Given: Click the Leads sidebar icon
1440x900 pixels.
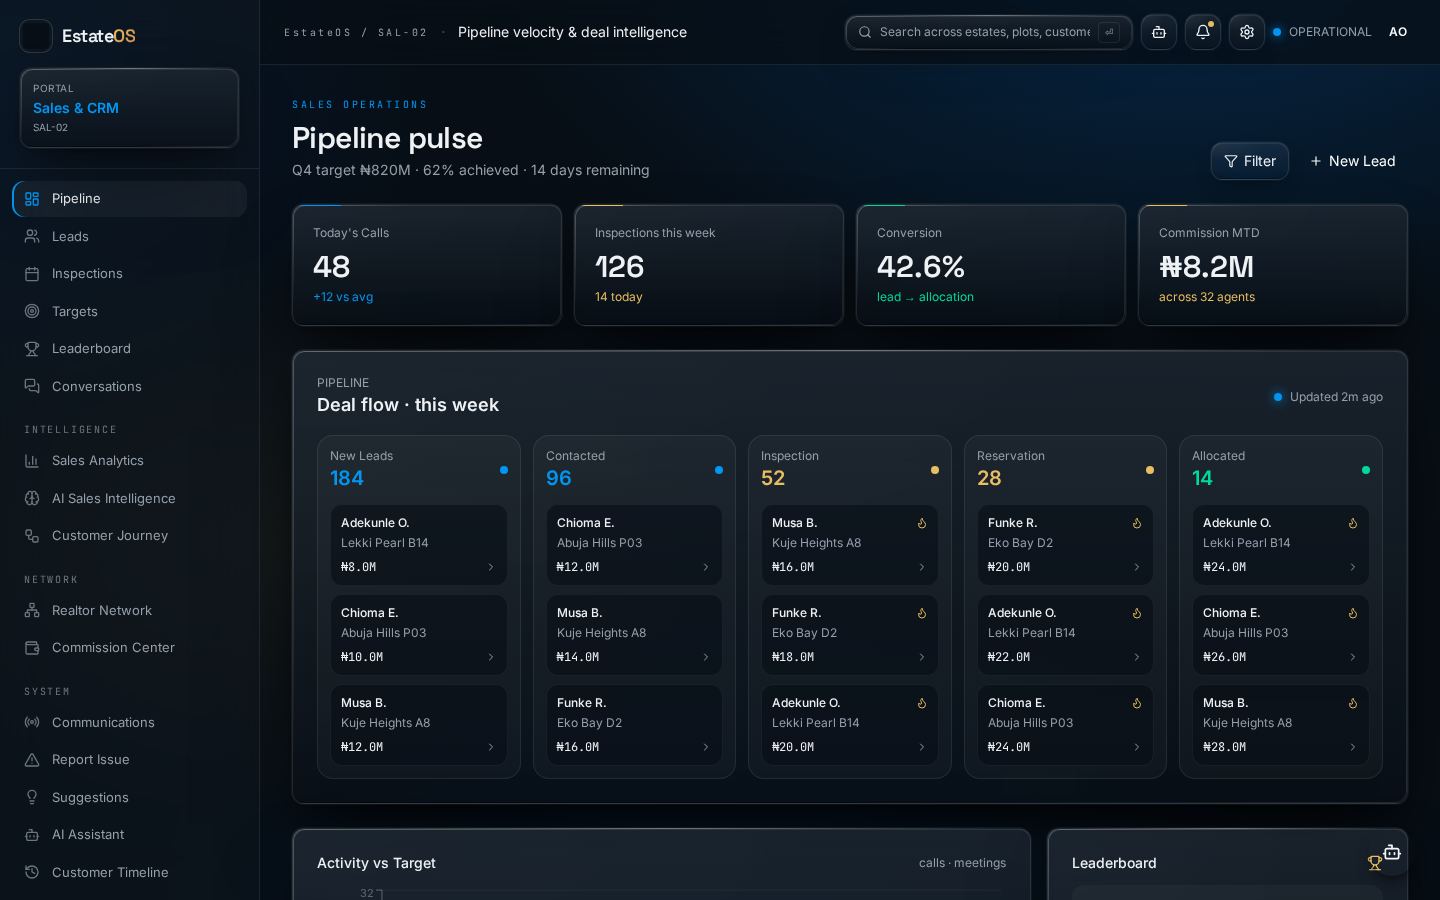Looking at the screenshot, I should (32, 236).
